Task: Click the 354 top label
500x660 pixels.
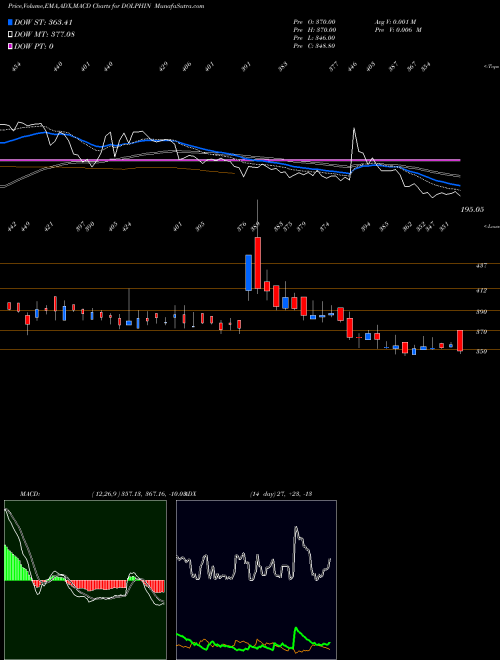Action: point(425,66)
